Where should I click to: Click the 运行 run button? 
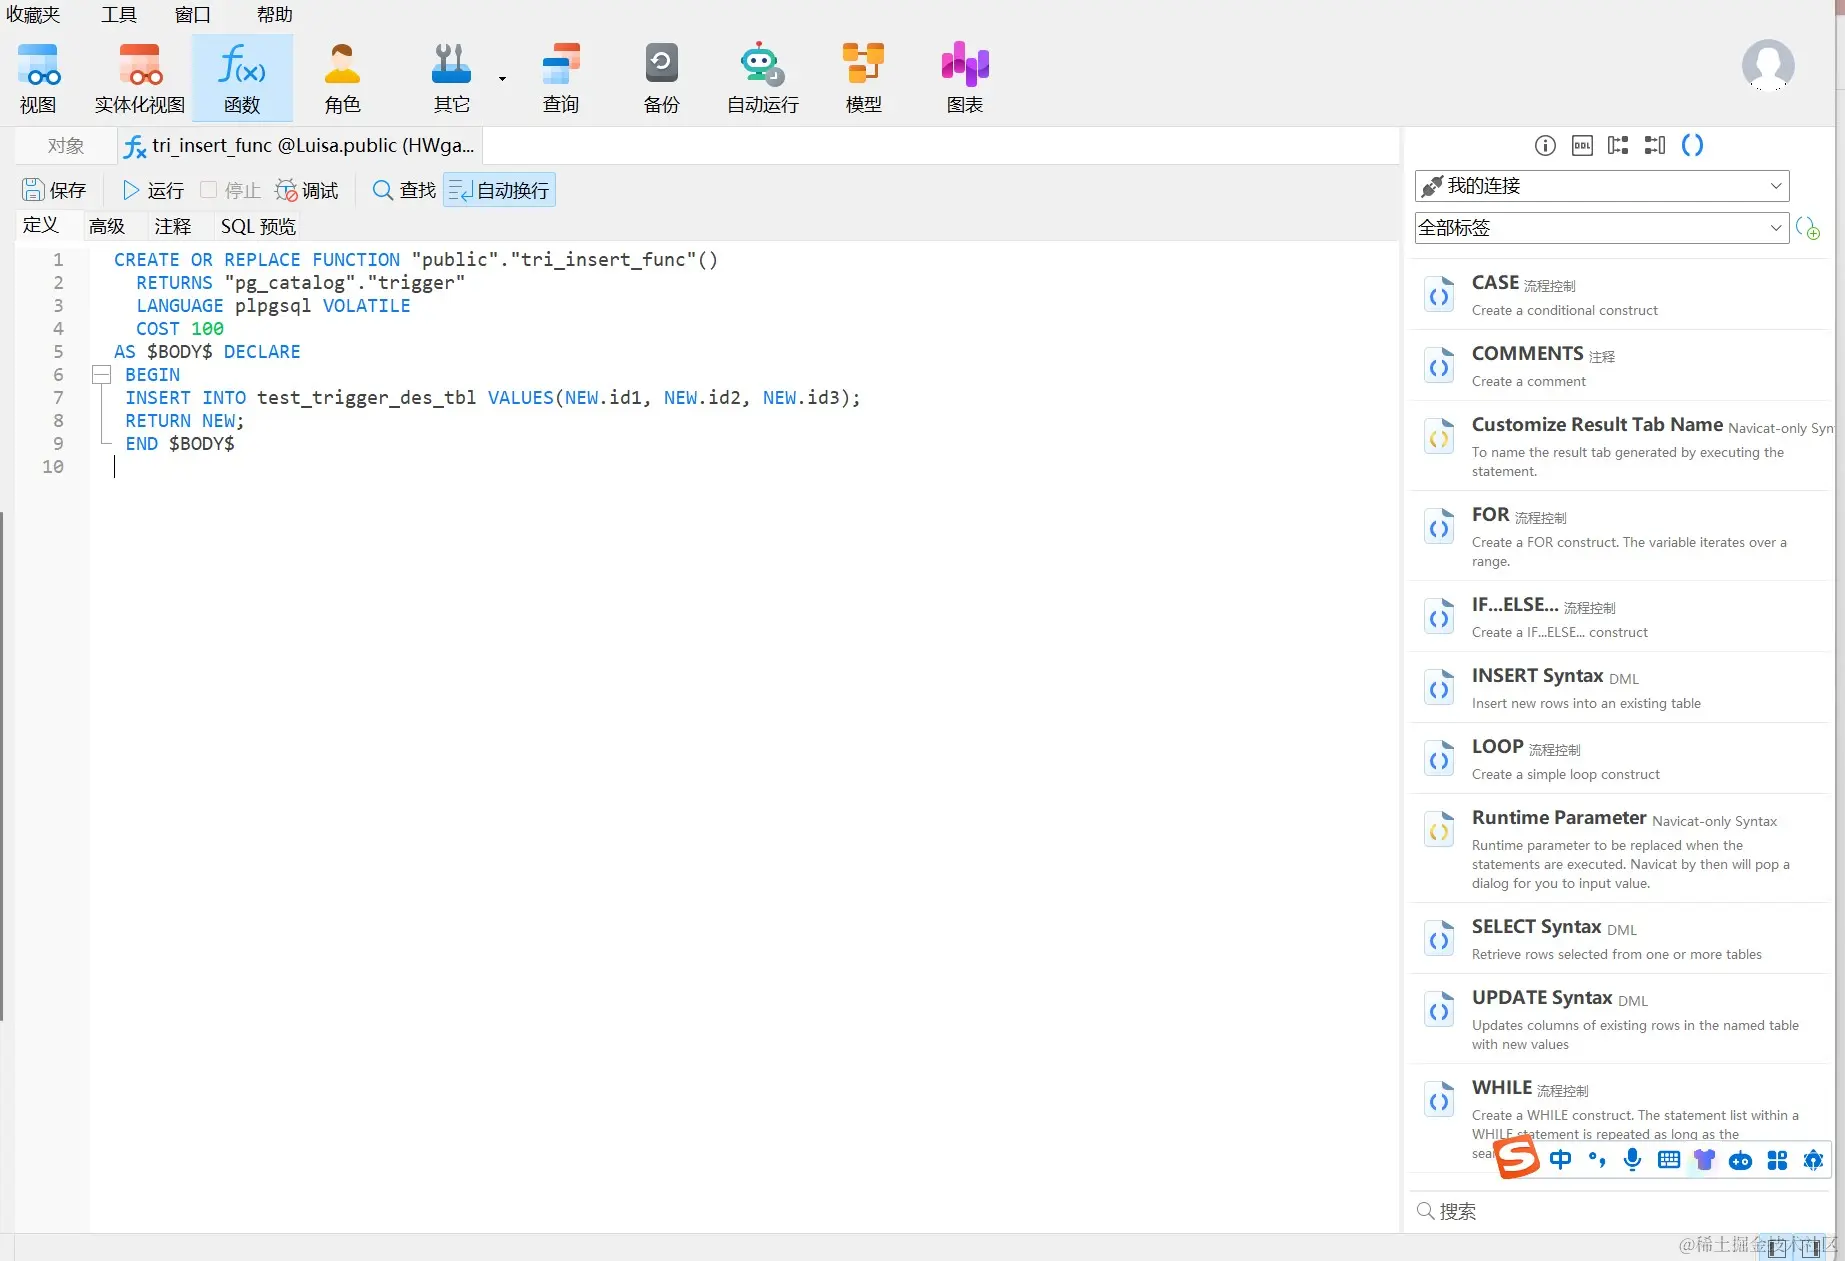[x=153, y=190]
